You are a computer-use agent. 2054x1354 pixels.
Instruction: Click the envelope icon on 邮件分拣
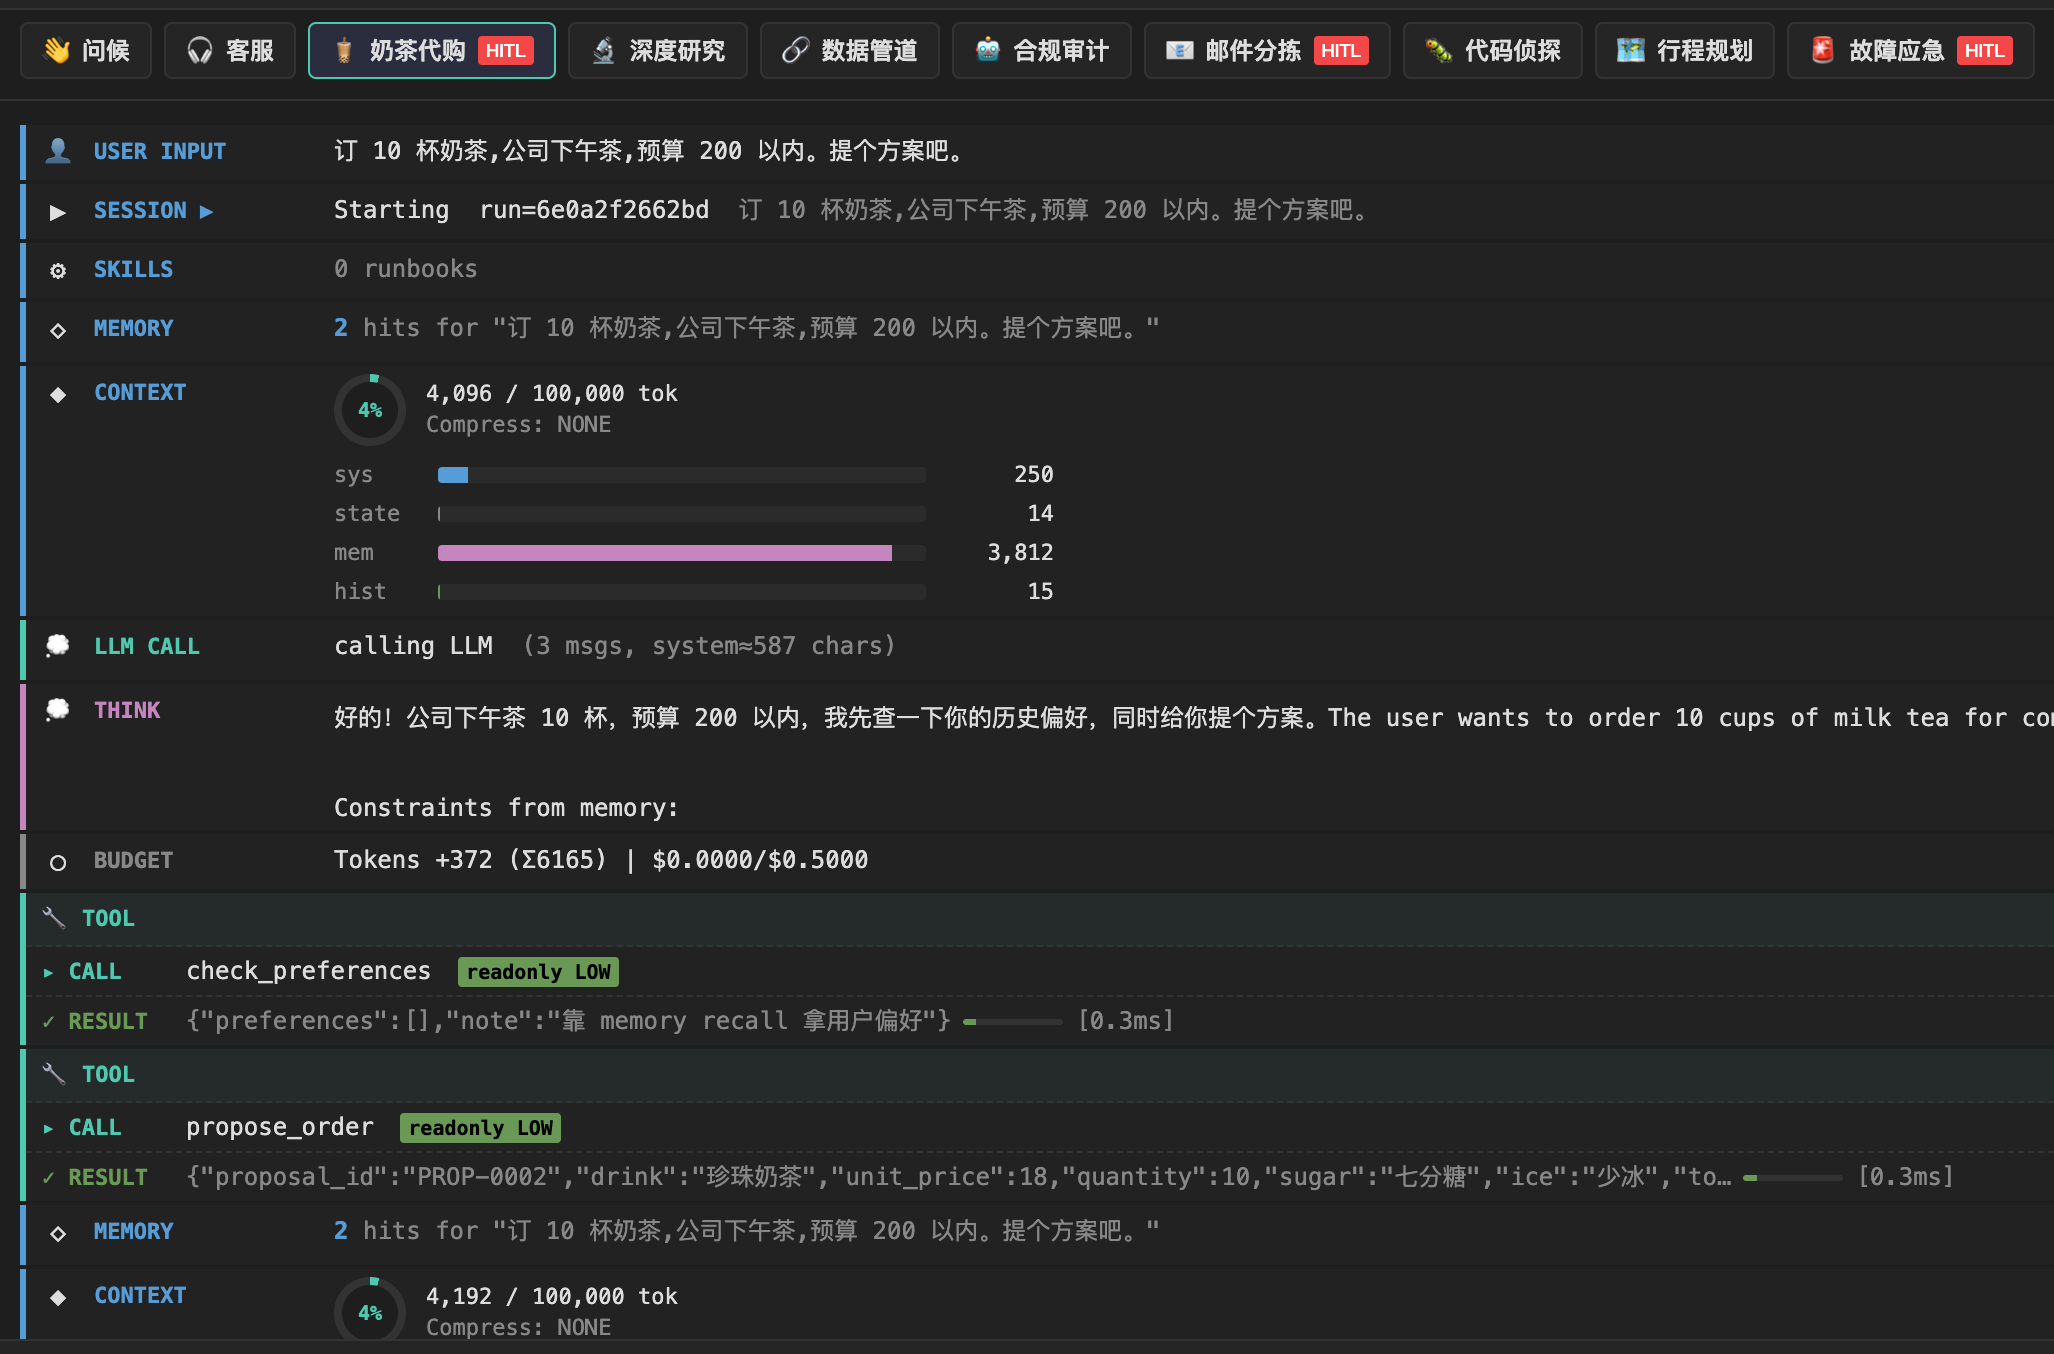click(x=1180, y=50)
